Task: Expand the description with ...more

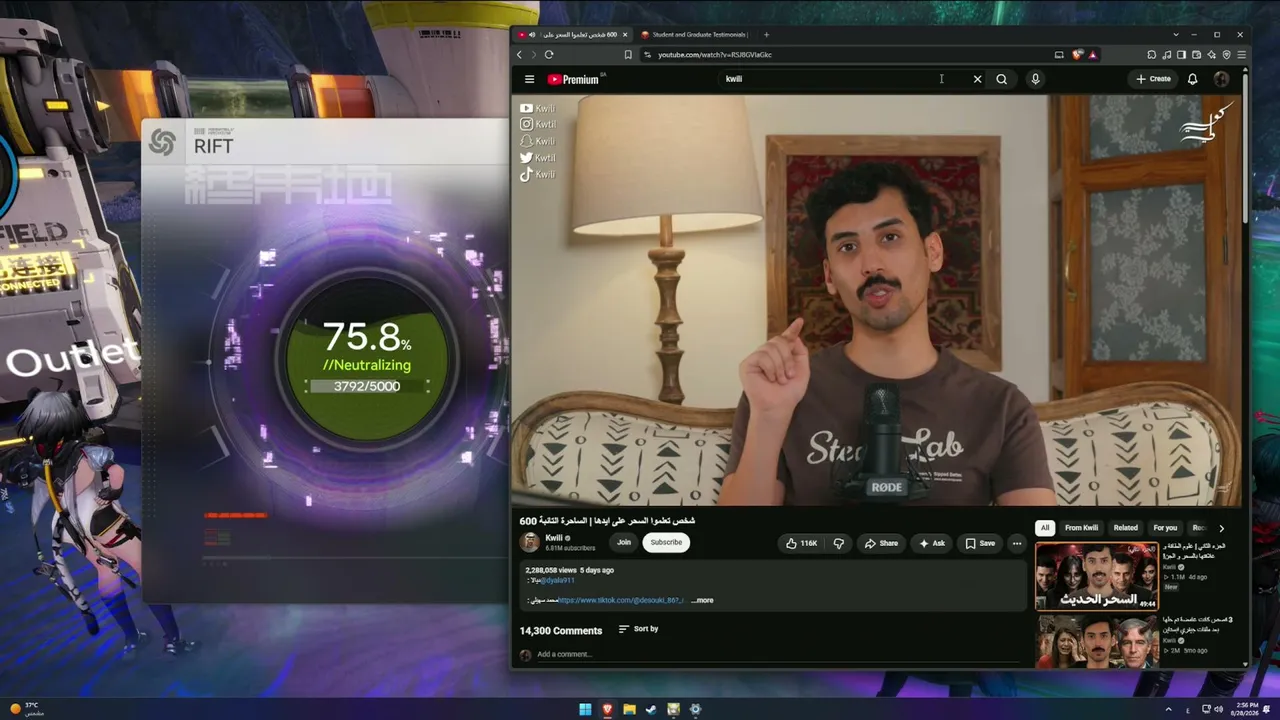Action: (x=702, y=600)
